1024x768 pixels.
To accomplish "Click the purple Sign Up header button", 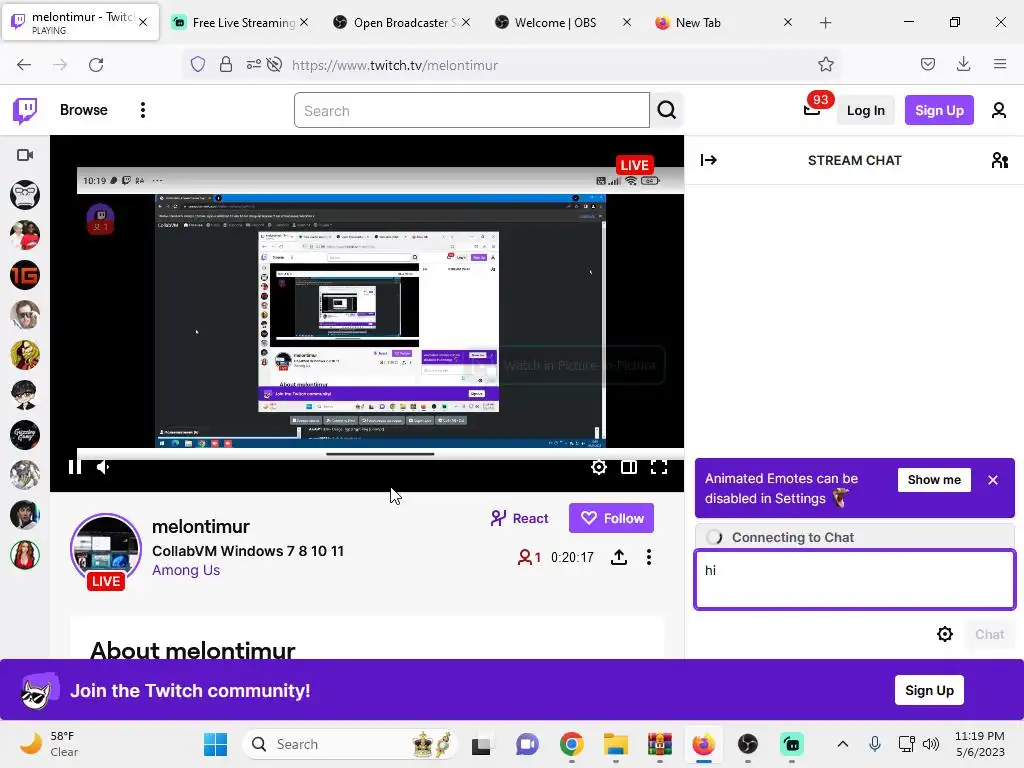I will click(939, 110).
